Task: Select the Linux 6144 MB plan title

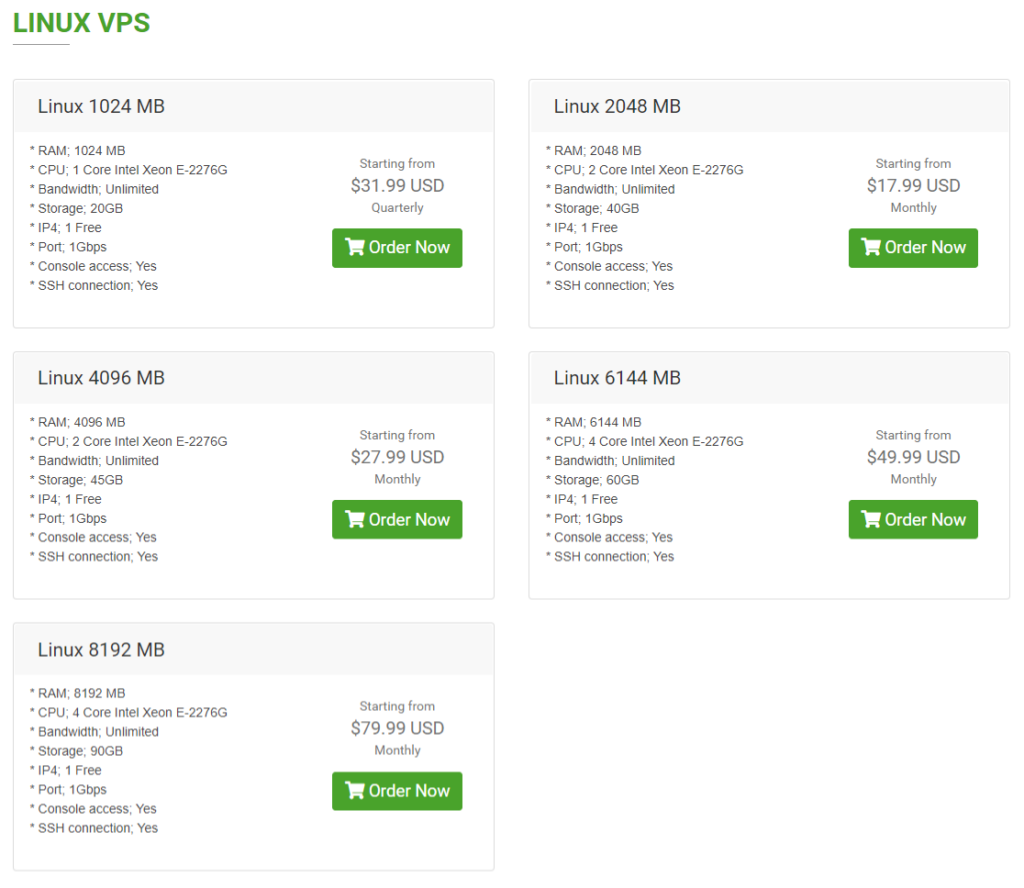Action: click(x=616, y=378)
